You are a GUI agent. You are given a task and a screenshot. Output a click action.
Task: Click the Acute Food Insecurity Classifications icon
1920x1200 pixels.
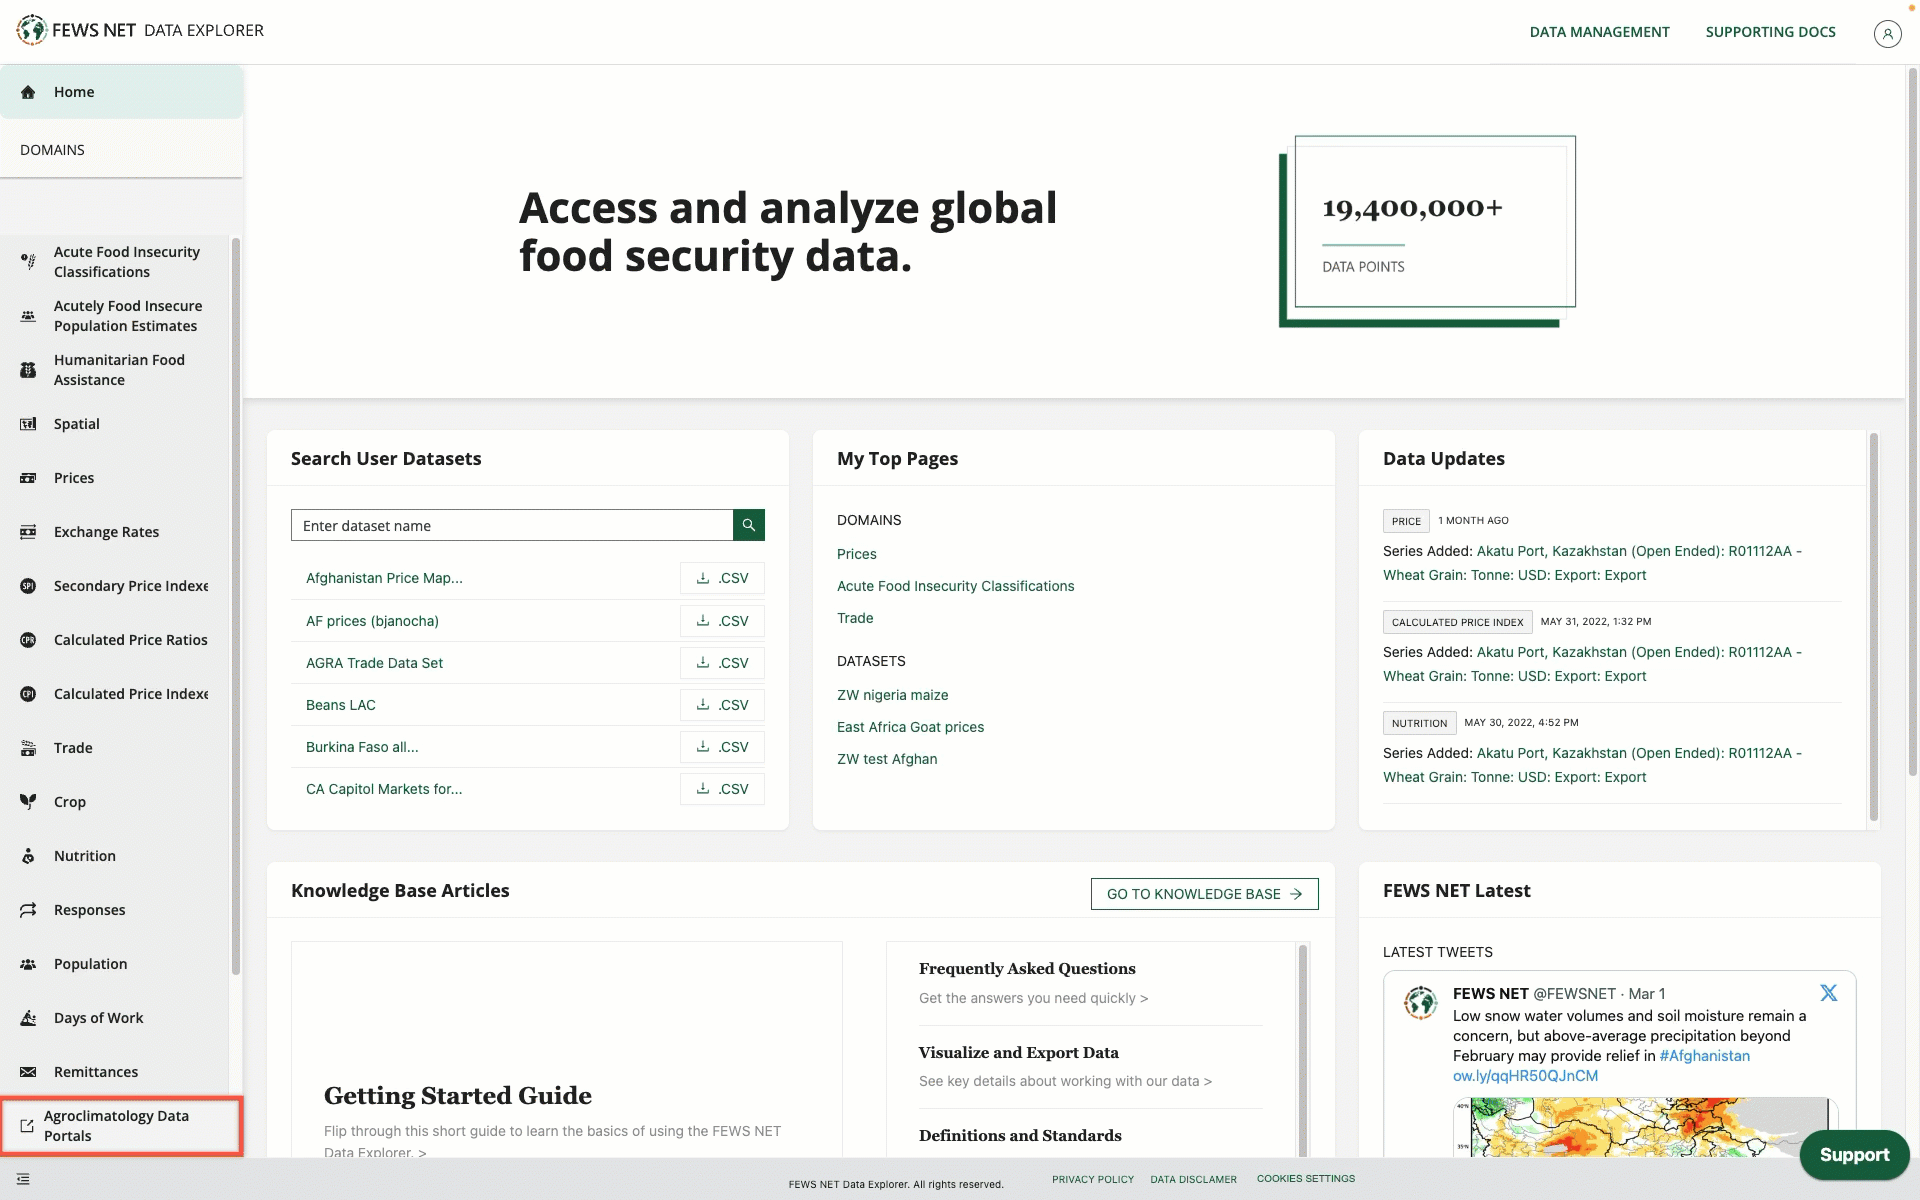click(26, 260)
